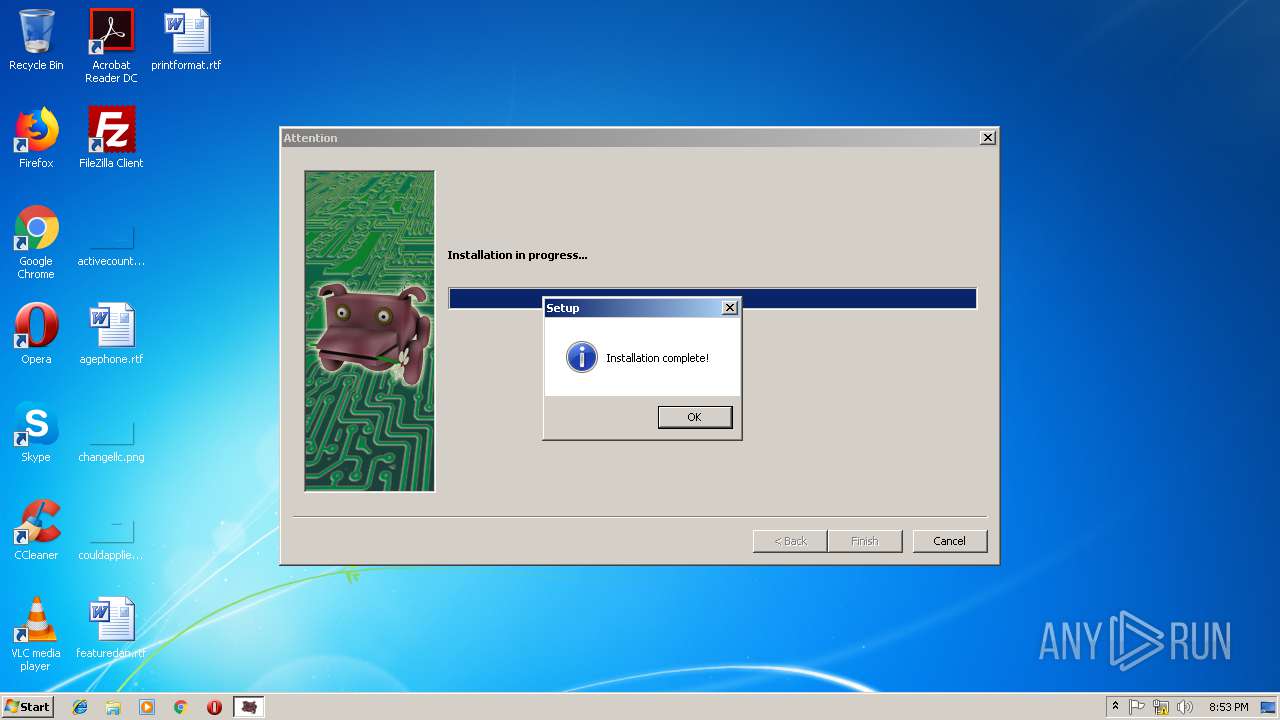Open the Action Center flag icon
The image size is (1280, 720).
click(x=1137, y=707)
